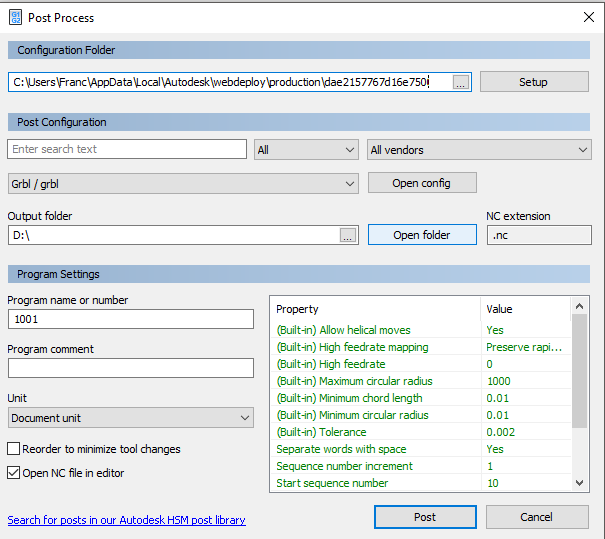Open the Document unit dropdown

[x=131, y=418]
